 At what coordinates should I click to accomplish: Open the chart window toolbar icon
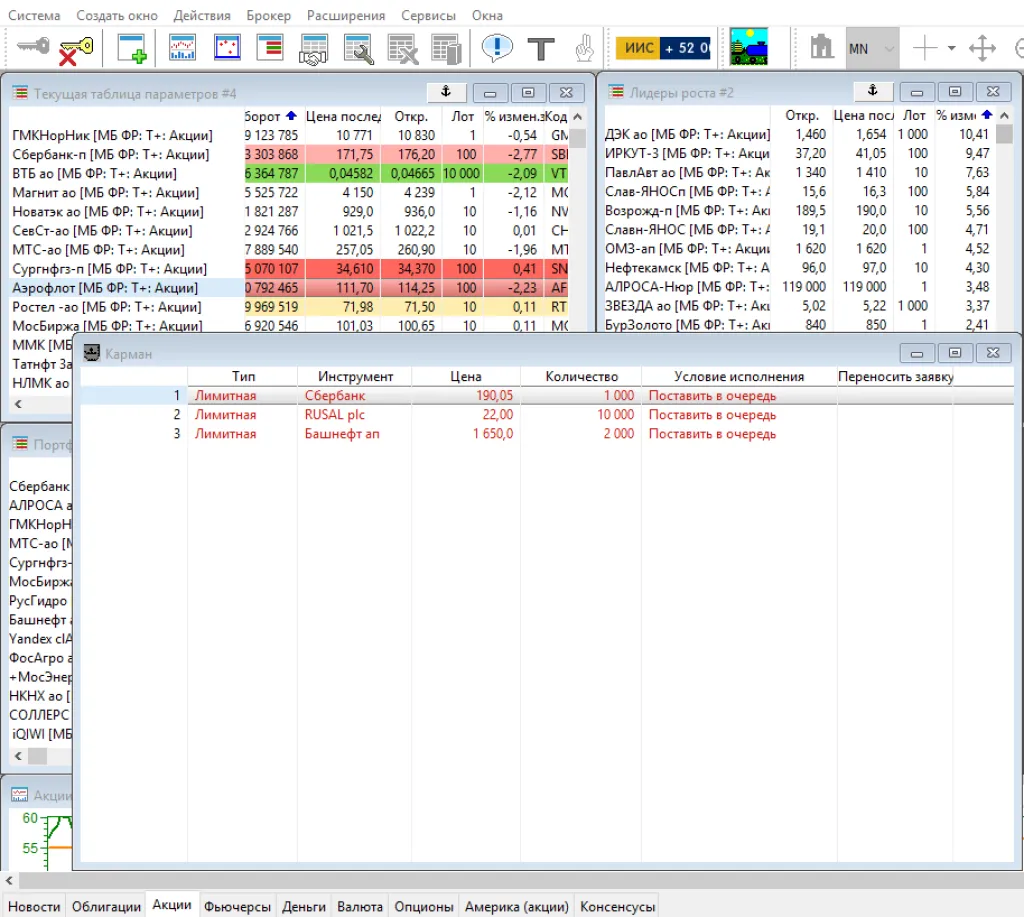[x=182, y=48]
